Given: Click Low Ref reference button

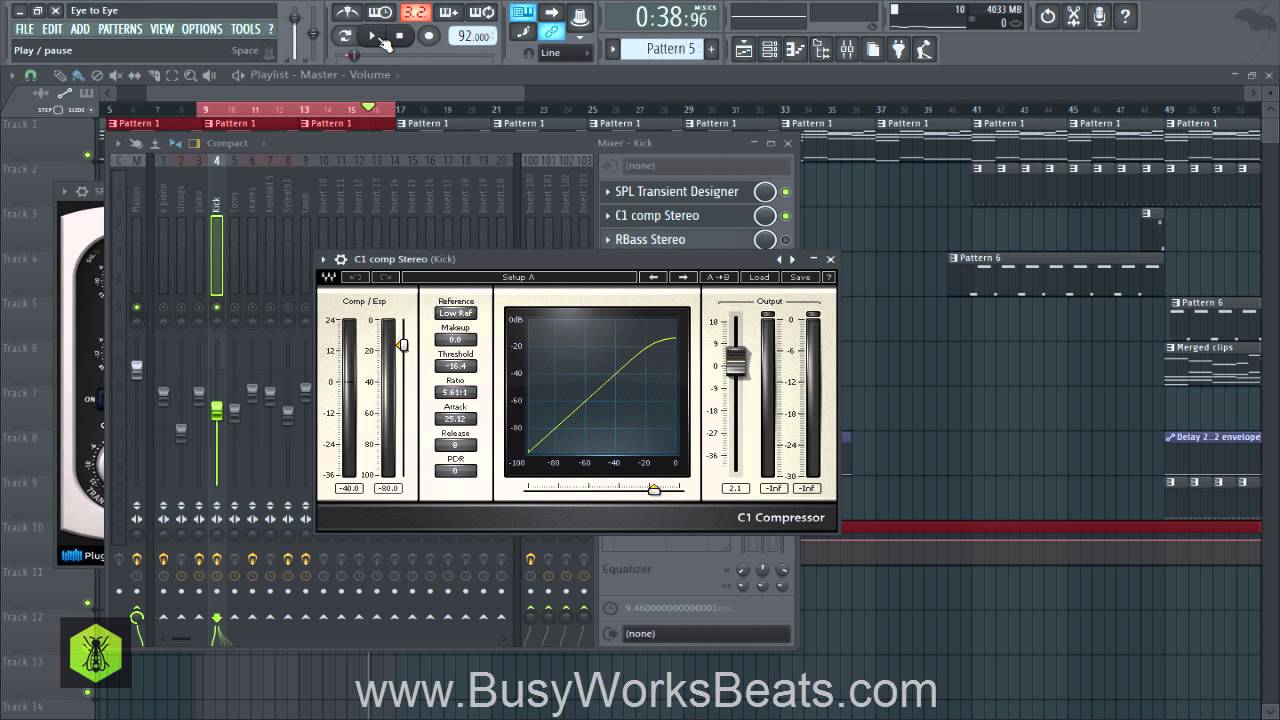Looking at the screenshot, I should pos(455,313).
